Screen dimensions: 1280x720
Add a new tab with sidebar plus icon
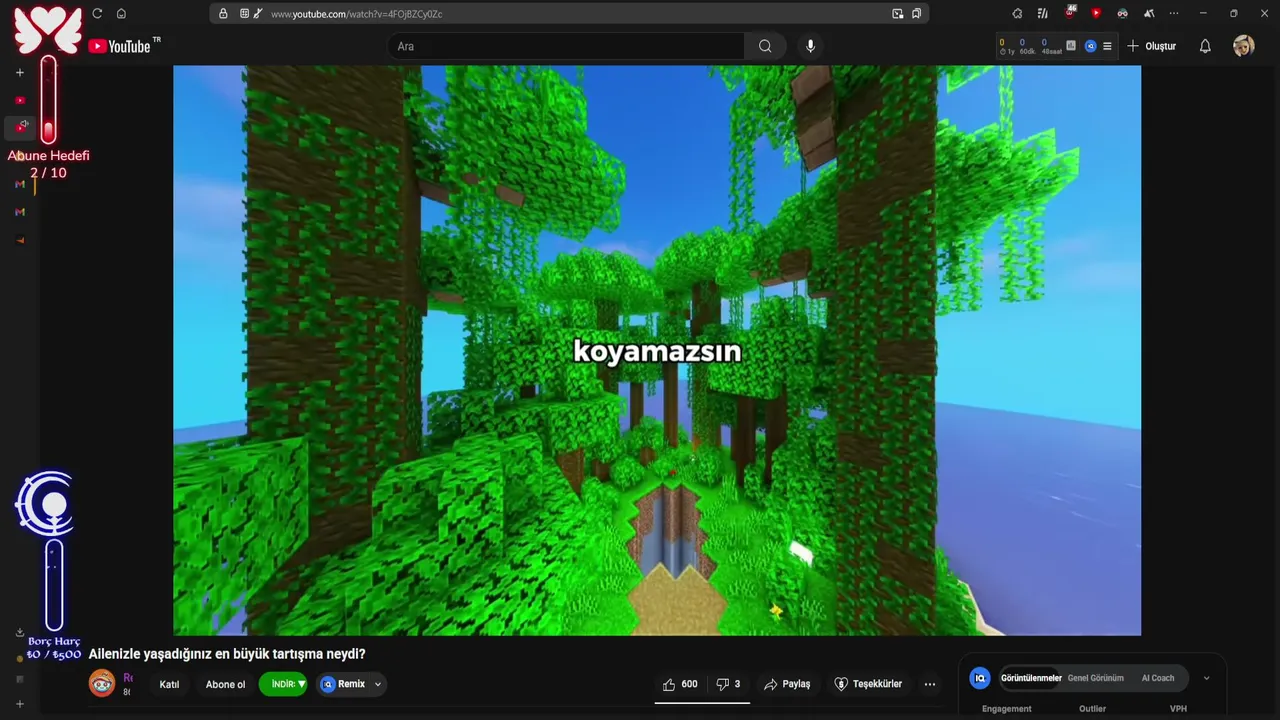[19, 73]
